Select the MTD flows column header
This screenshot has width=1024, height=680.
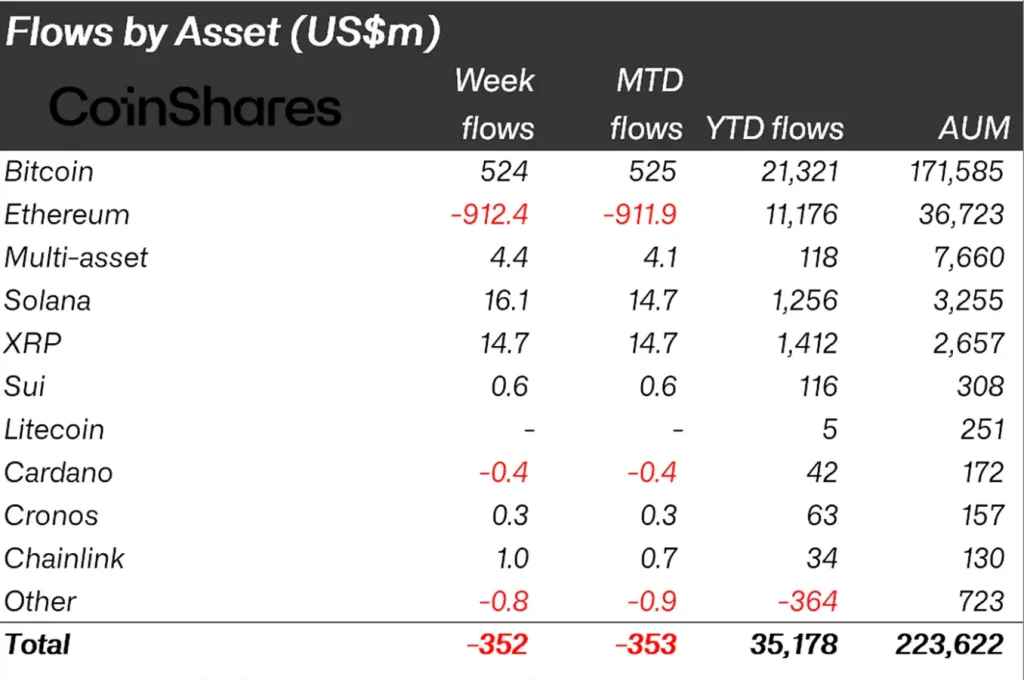click(647, 104)
